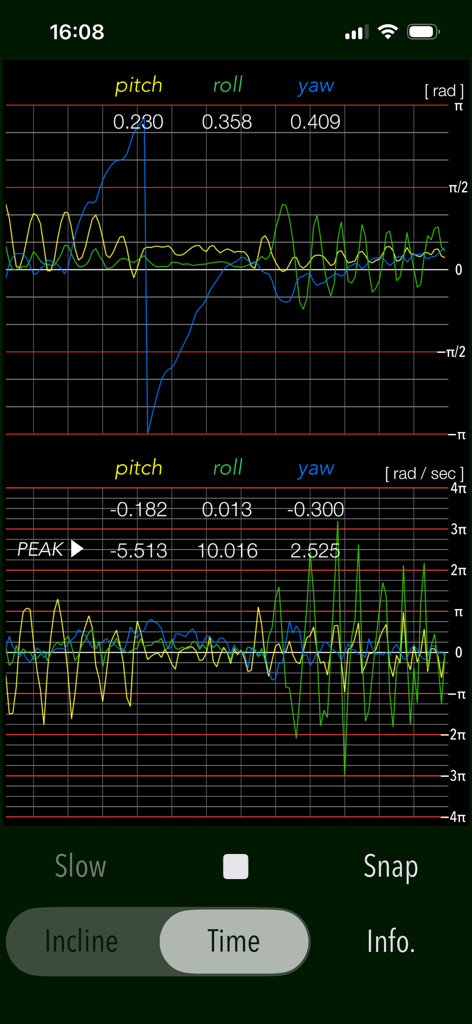Tap the lower graph's green roll label

227,468
